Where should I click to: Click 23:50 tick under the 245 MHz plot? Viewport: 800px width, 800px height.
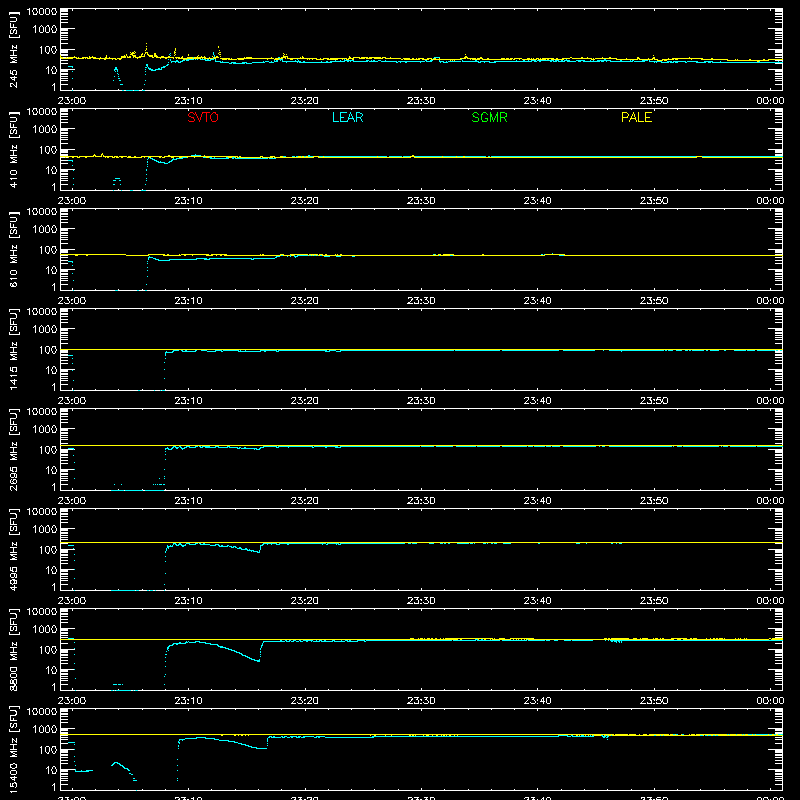point(654,101)
